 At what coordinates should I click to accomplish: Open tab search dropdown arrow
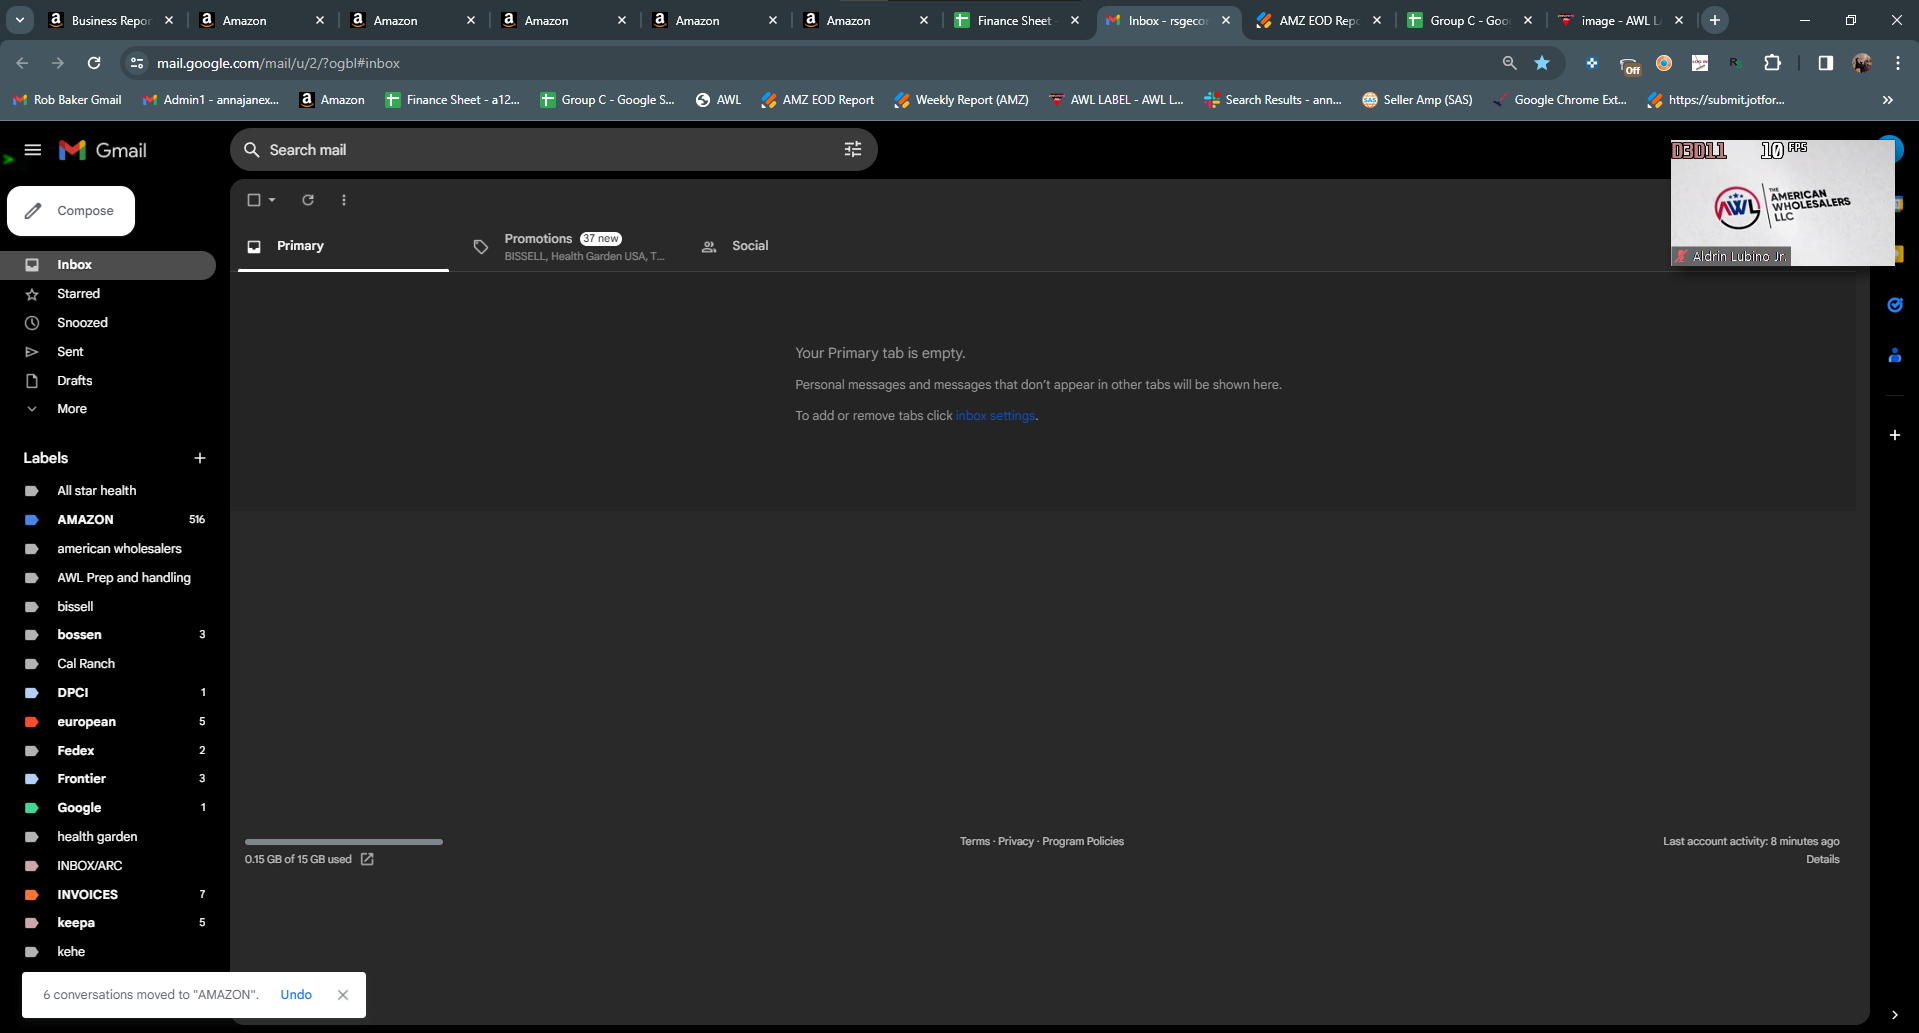pos(20,20)
